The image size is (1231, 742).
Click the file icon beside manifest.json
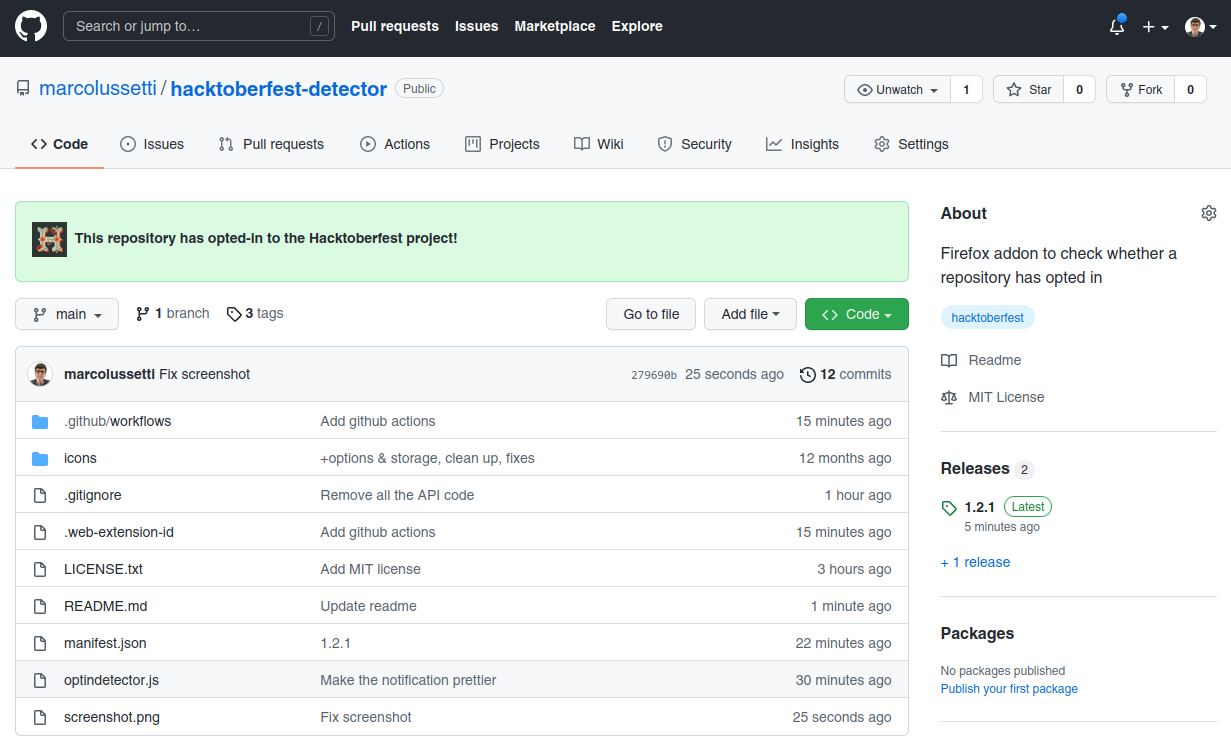pyautogui.click(x=40, y=643)
